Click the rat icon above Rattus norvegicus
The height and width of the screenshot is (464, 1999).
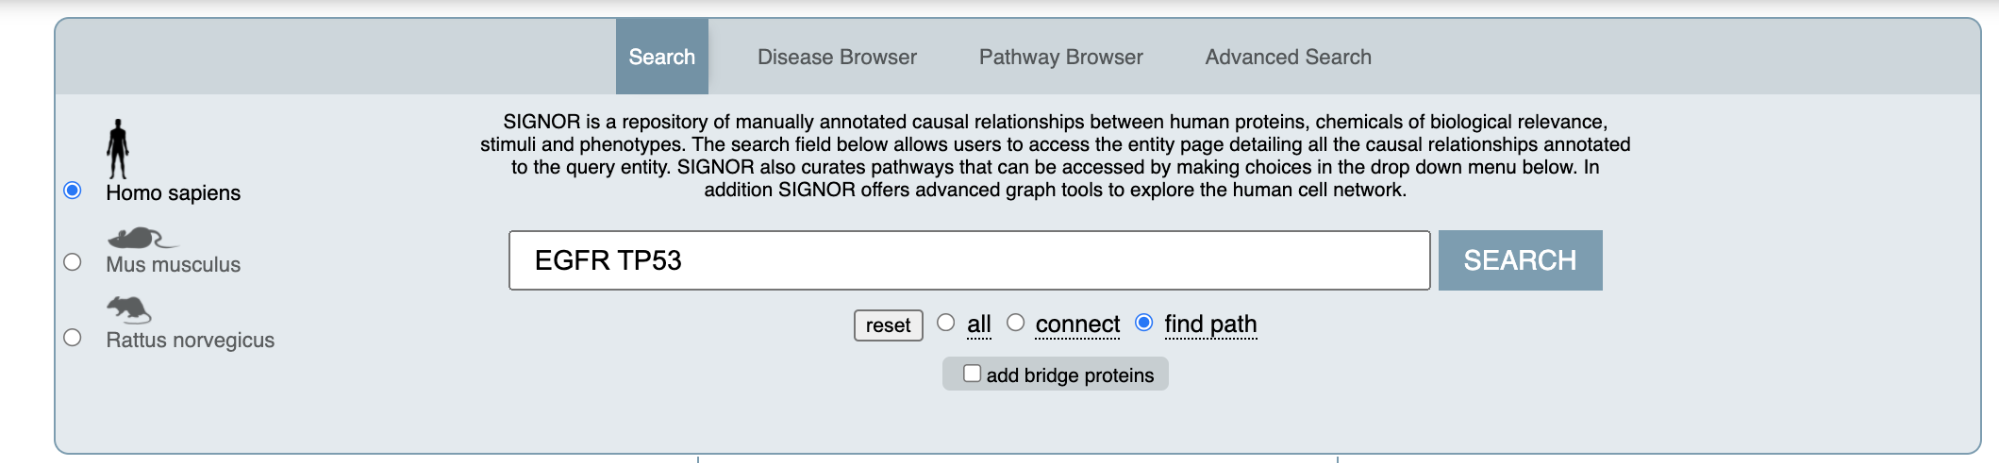[x=128, y=309]
